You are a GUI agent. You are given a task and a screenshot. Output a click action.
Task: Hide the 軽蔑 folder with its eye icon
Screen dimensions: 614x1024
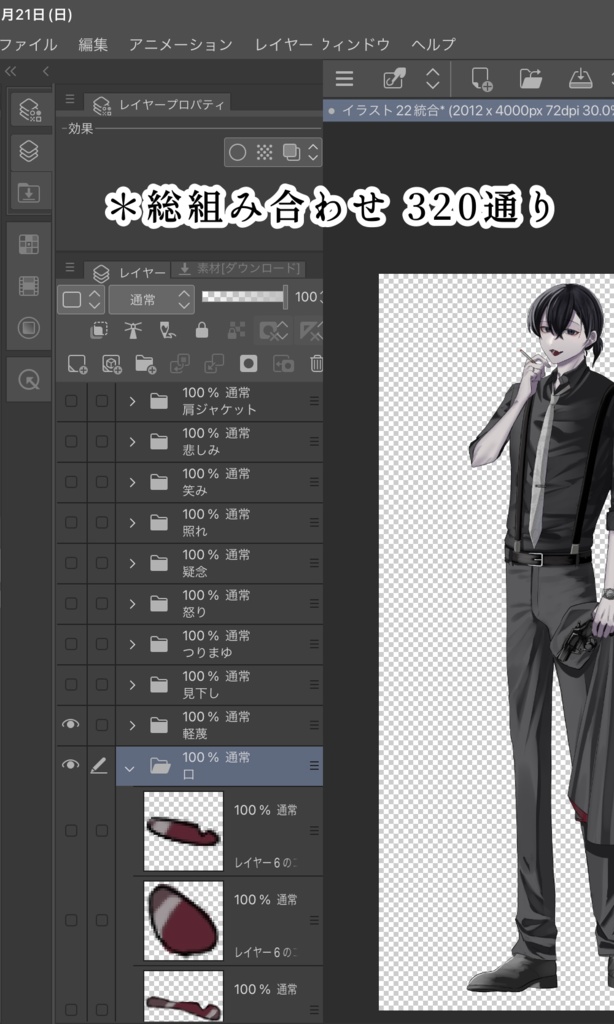click(71, 724)
